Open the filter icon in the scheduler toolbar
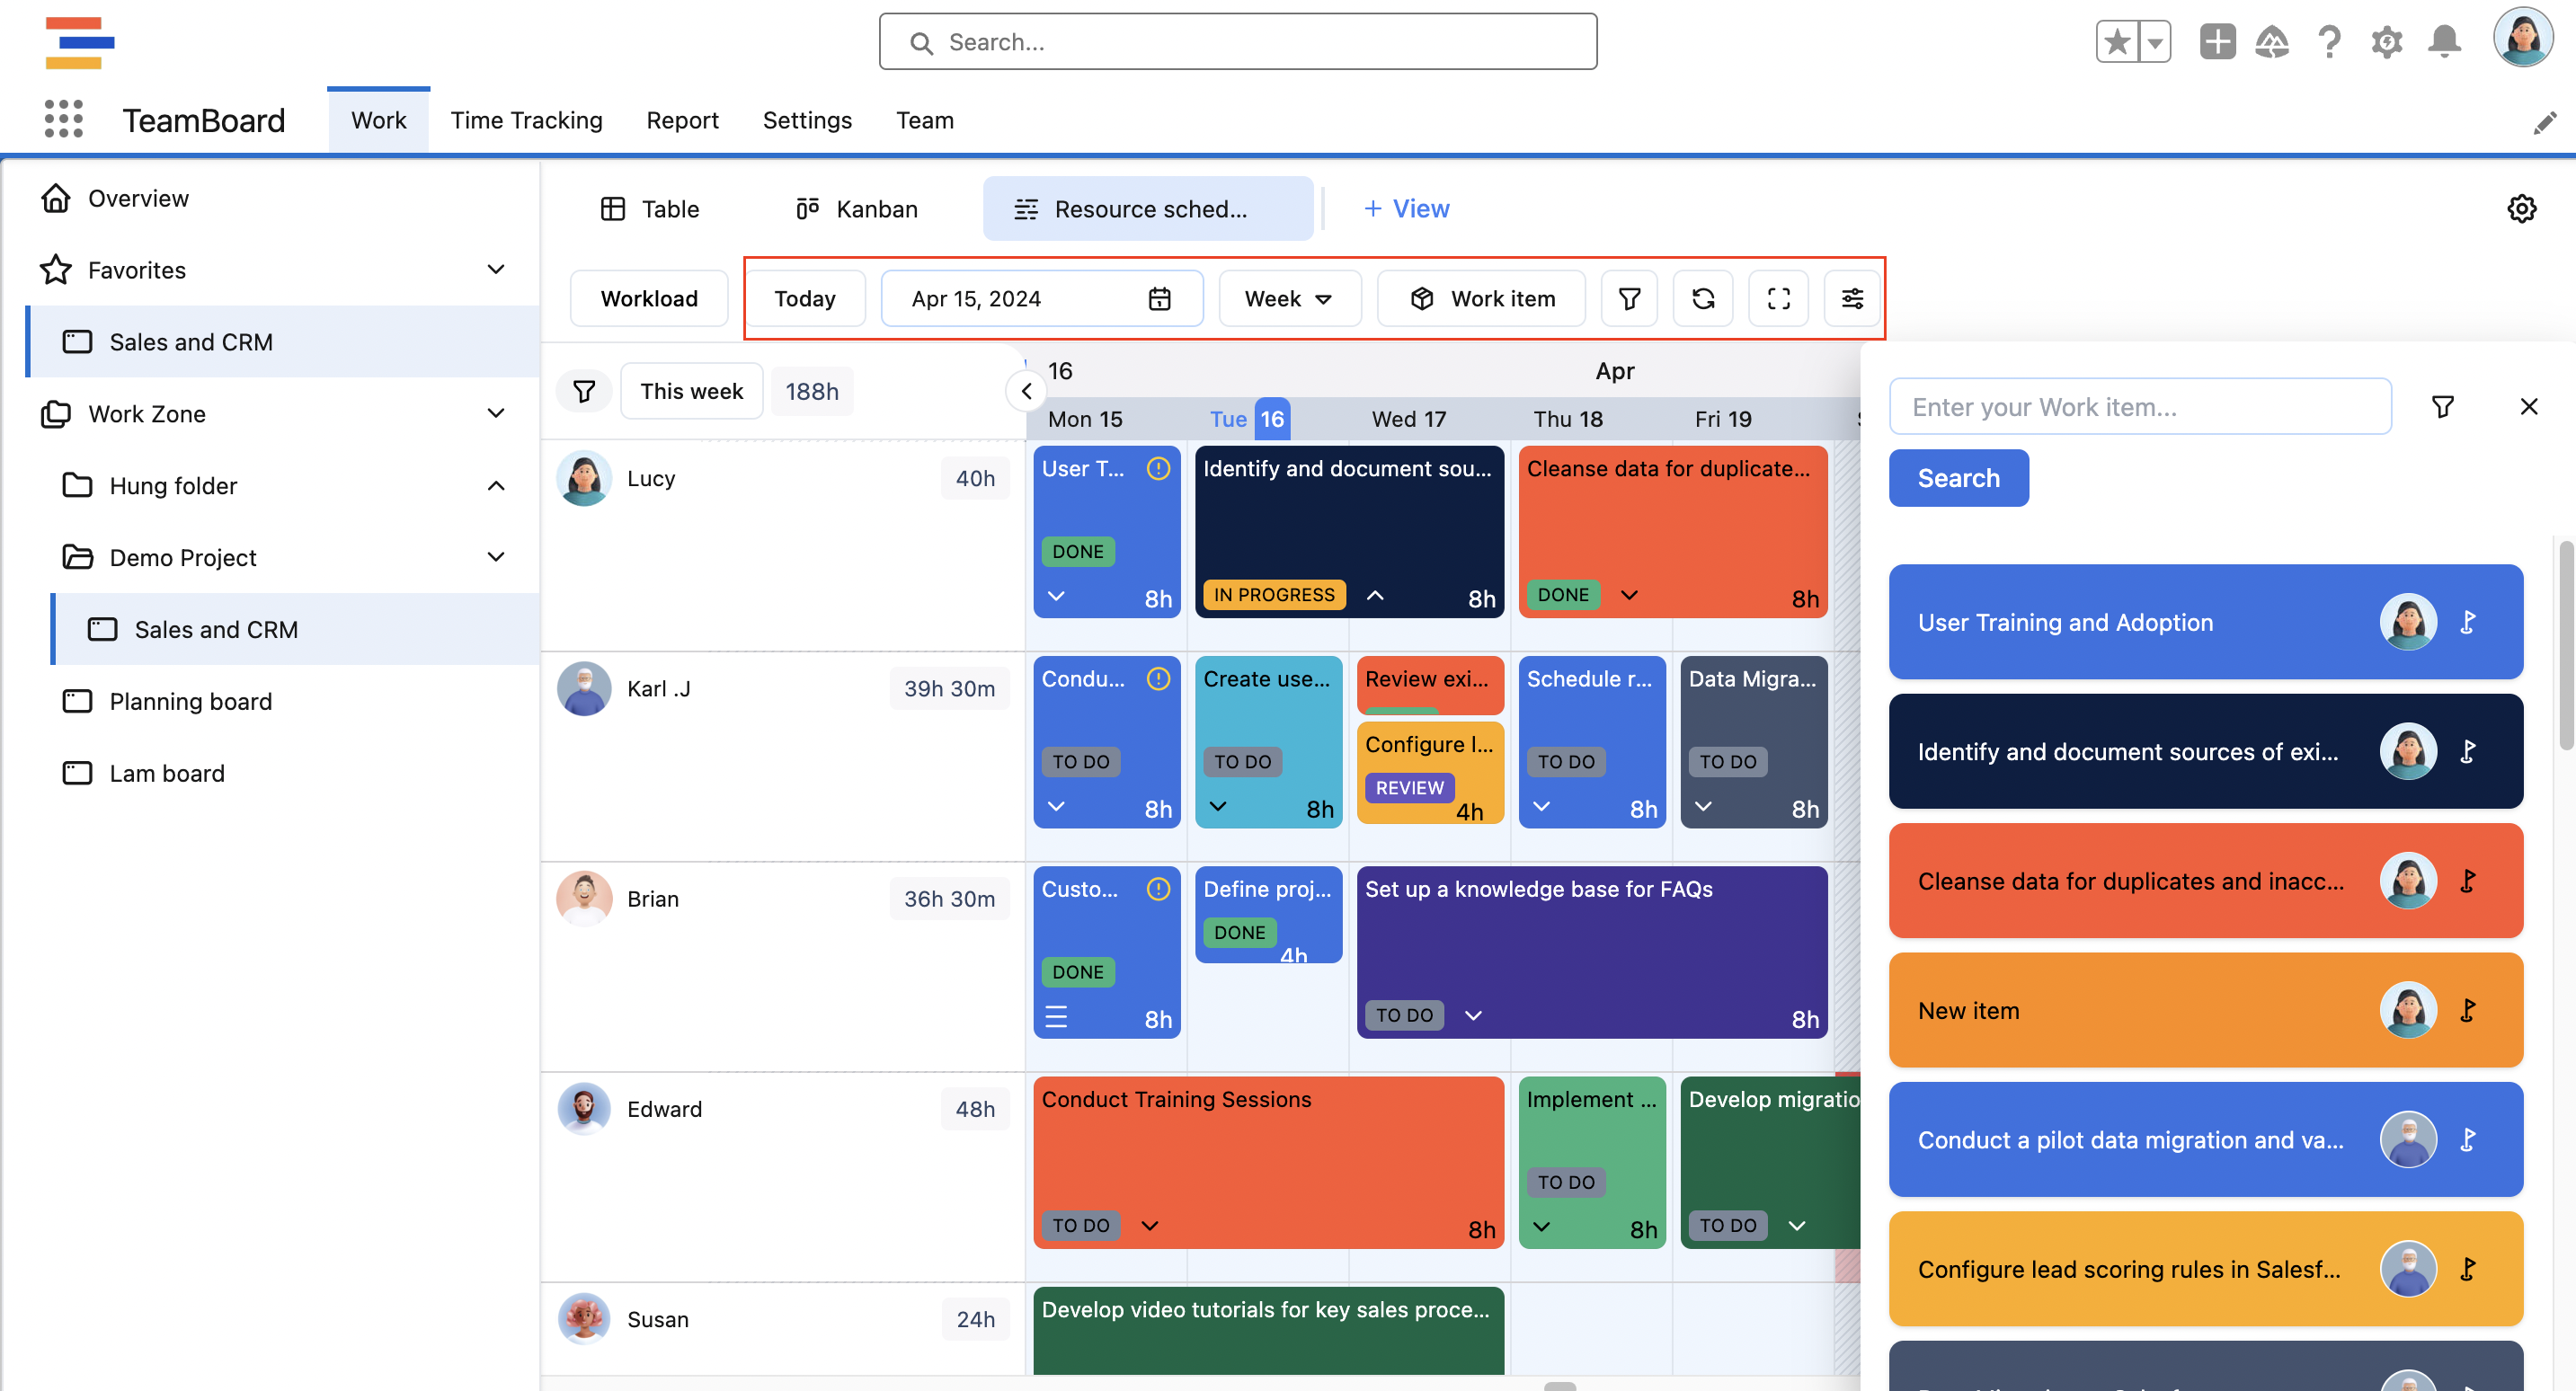The image size is (2576, 1391). (1629, 298)
